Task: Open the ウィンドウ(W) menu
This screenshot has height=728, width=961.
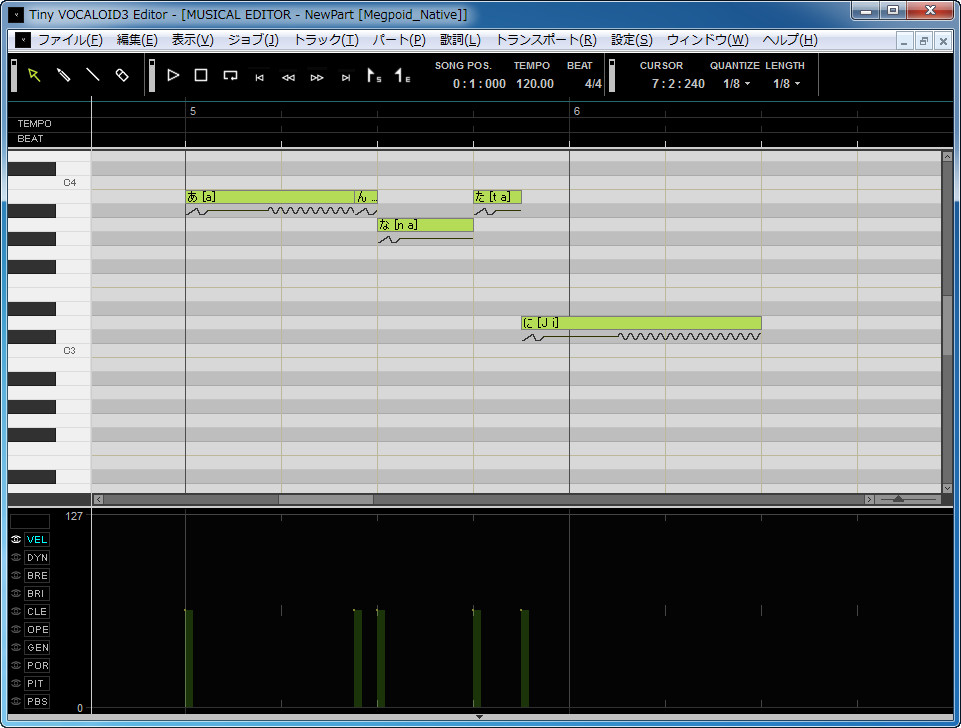Action: pos(707,40)
